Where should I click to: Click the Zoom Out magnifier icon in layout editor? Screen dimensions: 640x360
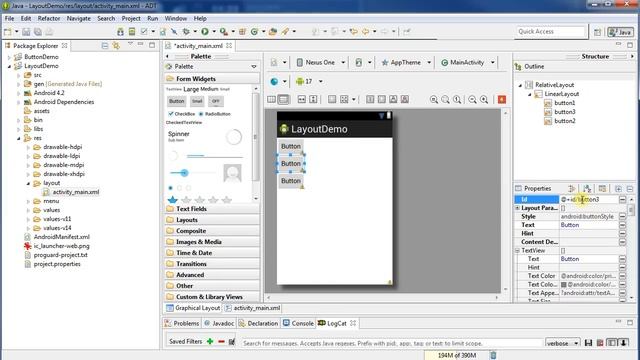point(472,100)
